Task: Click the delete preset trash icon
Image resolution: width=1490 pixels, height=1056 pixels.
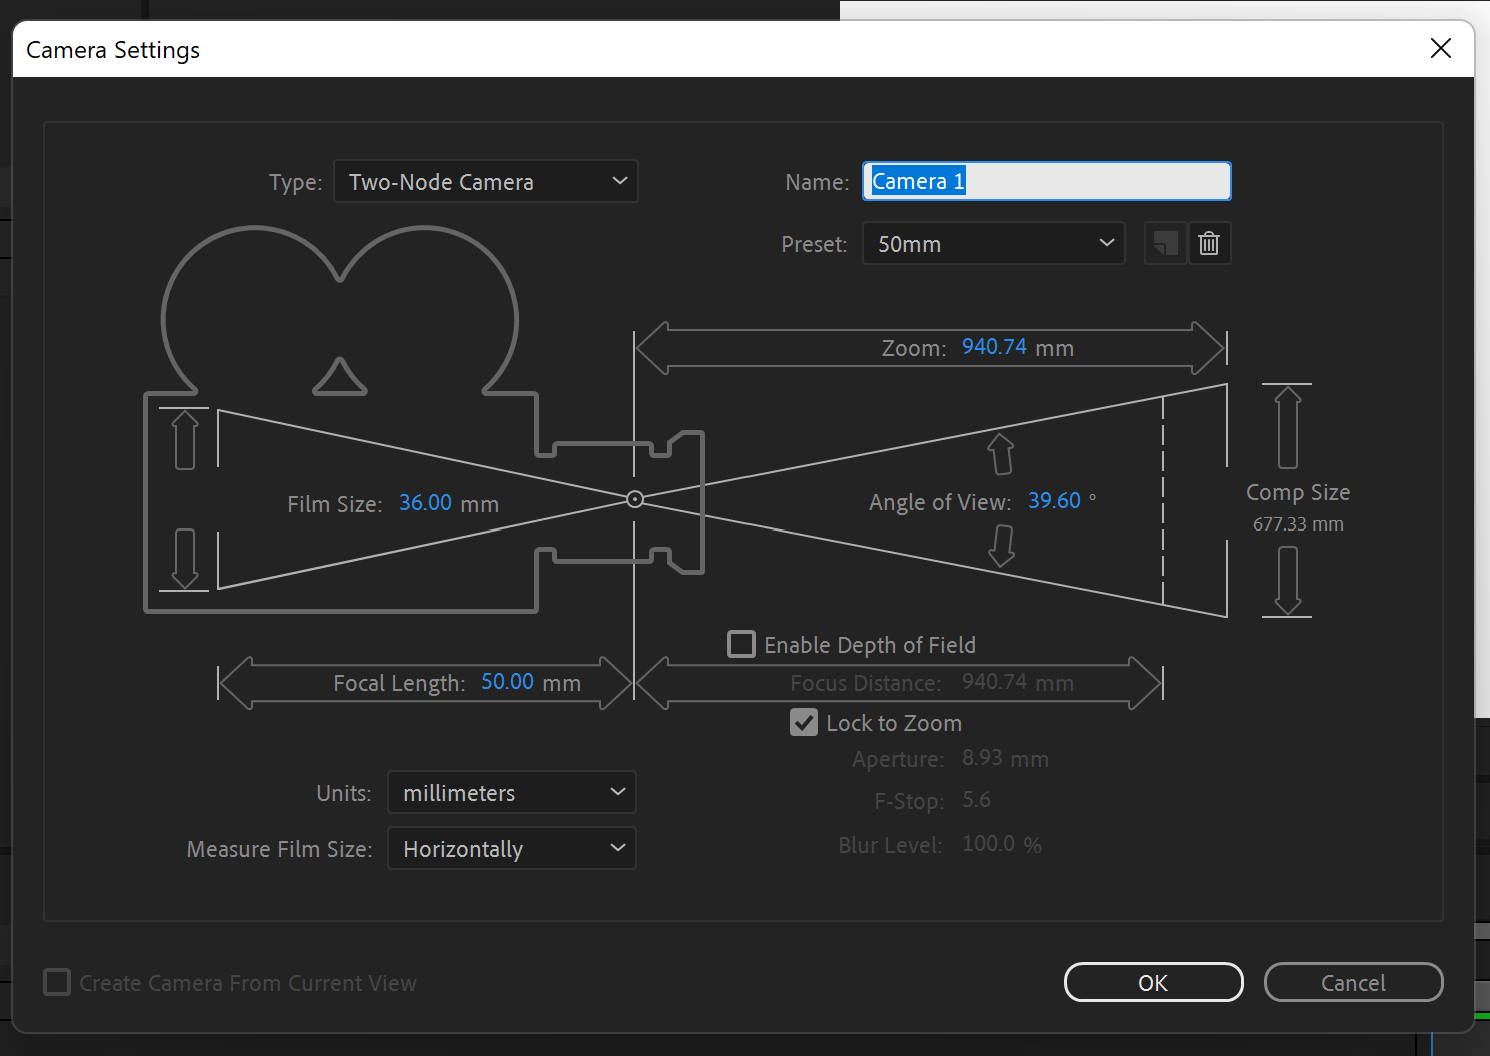Action: point(1209,243)
